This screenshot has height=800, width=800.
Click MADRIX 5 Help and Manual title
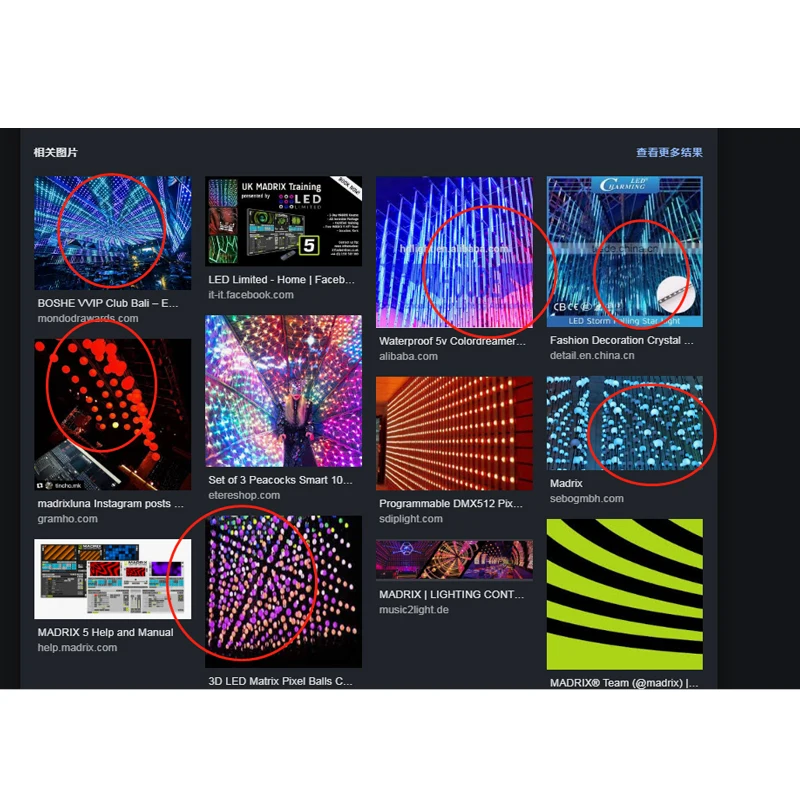105,632
